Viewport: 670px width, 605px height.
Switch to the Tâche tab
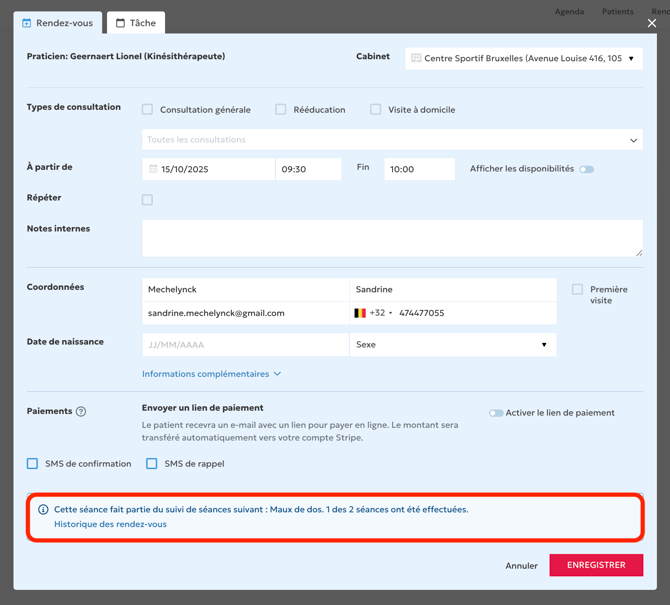click(136, 23)
